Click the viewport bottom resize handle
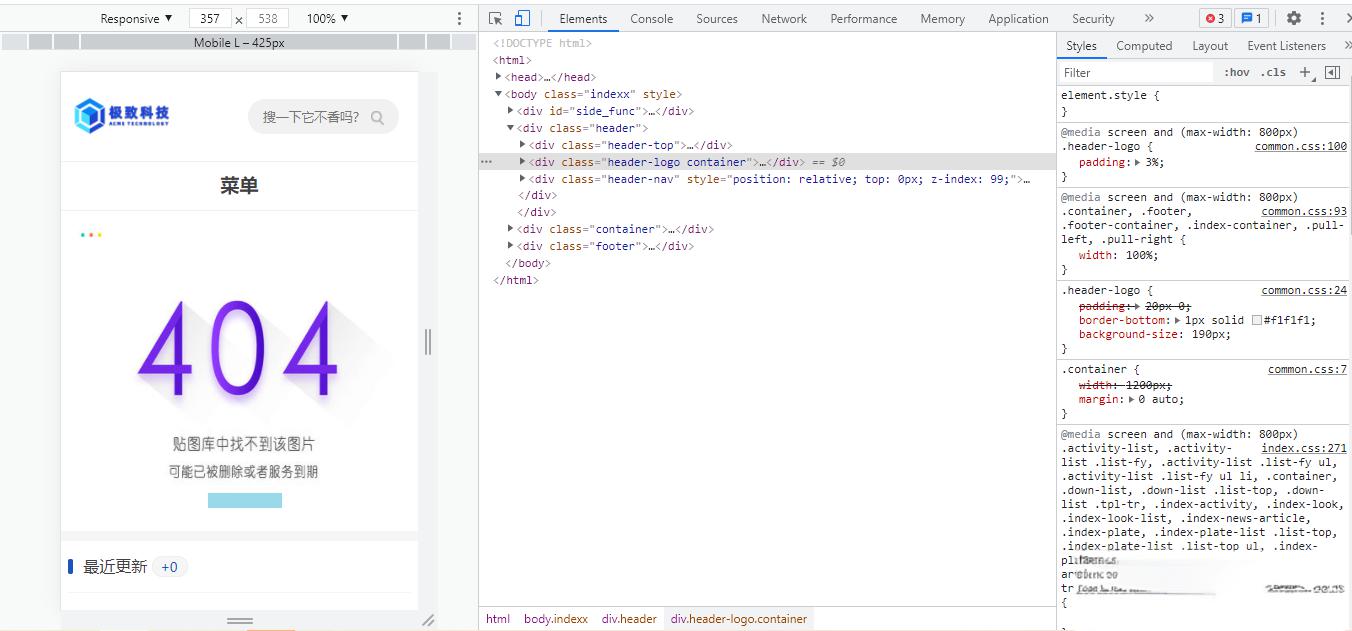Viewport: 1352px width, 631px height. 240,621
